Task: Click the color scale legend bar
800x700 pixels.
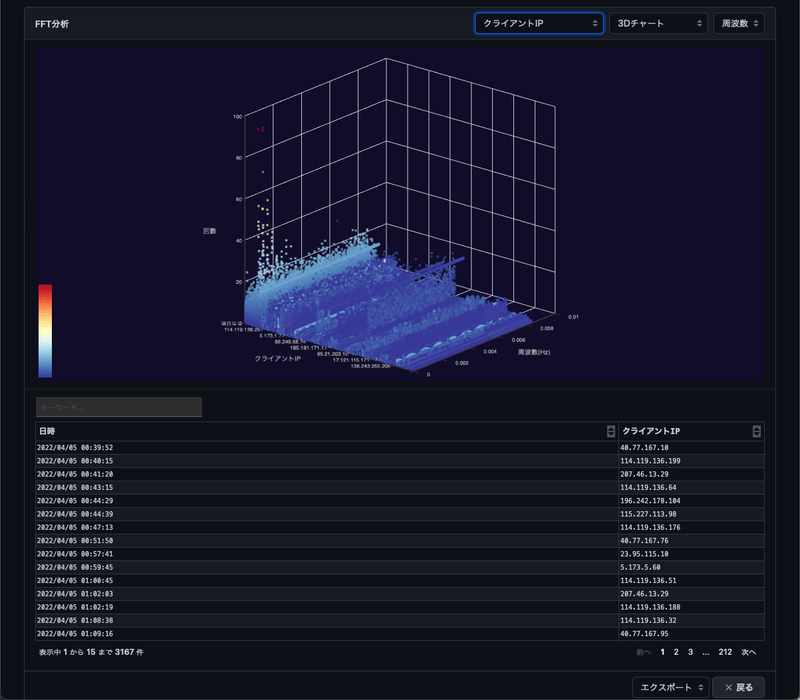Action: [45, 330]
